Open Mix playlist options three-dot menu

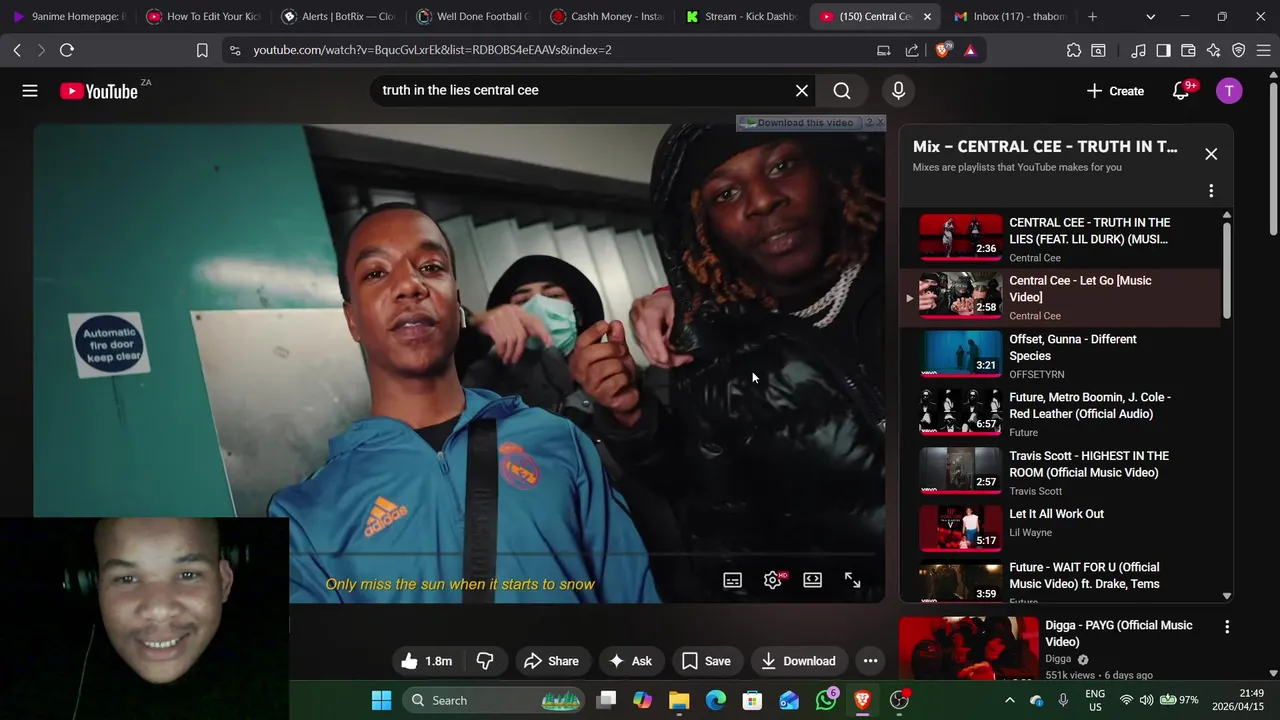coord(1211,190)
